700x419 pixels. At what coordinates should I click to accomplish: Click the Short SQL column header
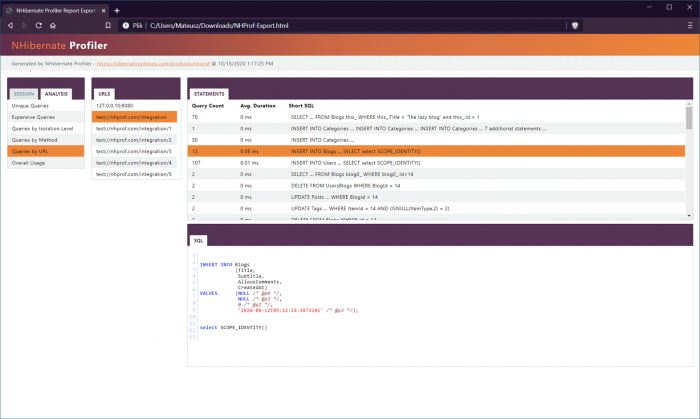point(301,106)
